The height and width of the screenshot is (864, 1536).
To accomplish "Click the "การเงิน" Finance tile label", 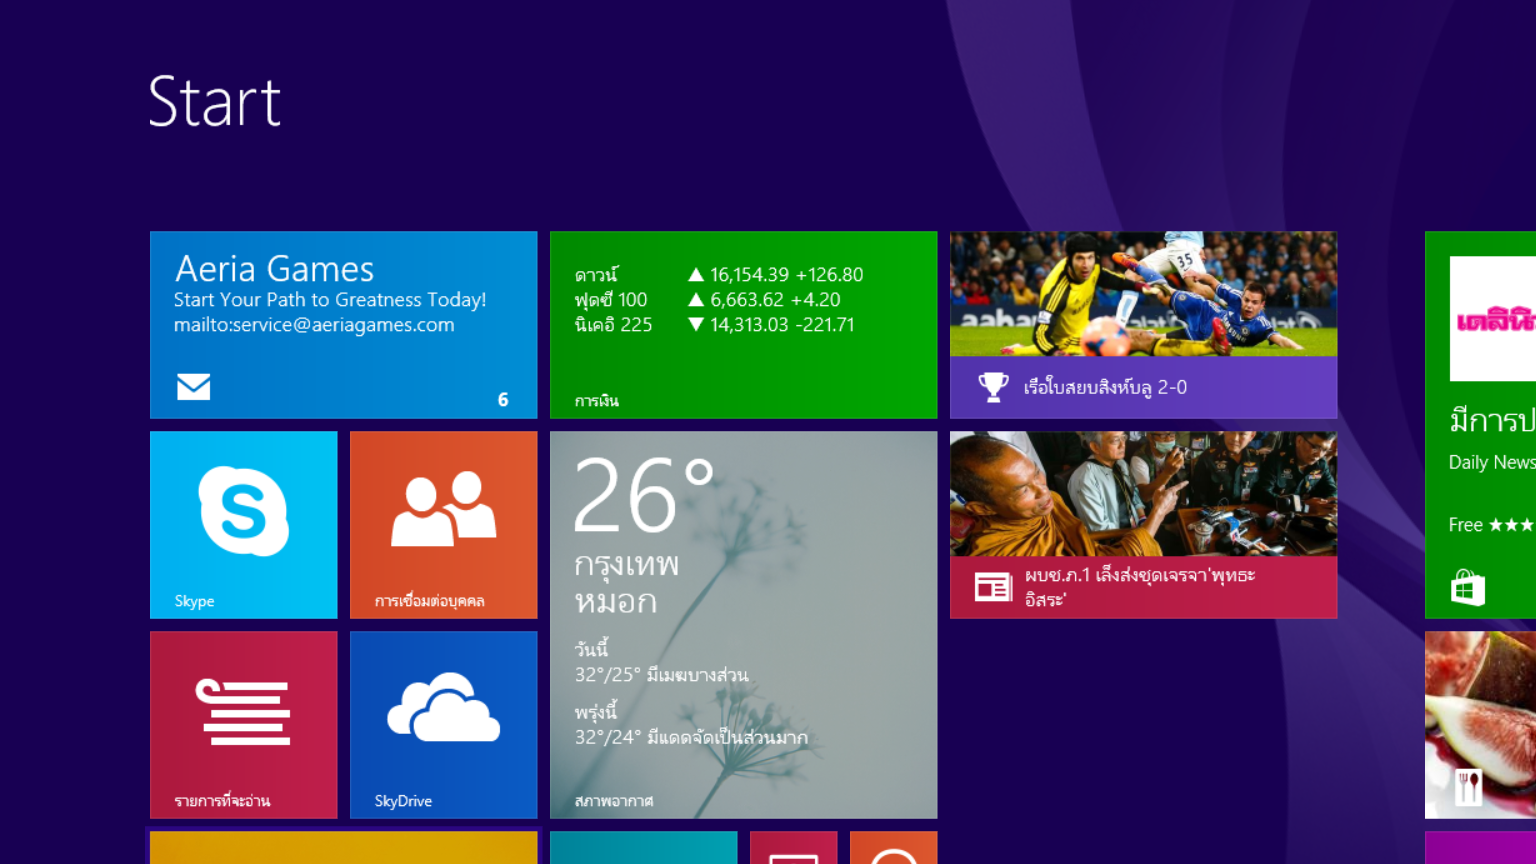I will (x=597, y=401).
